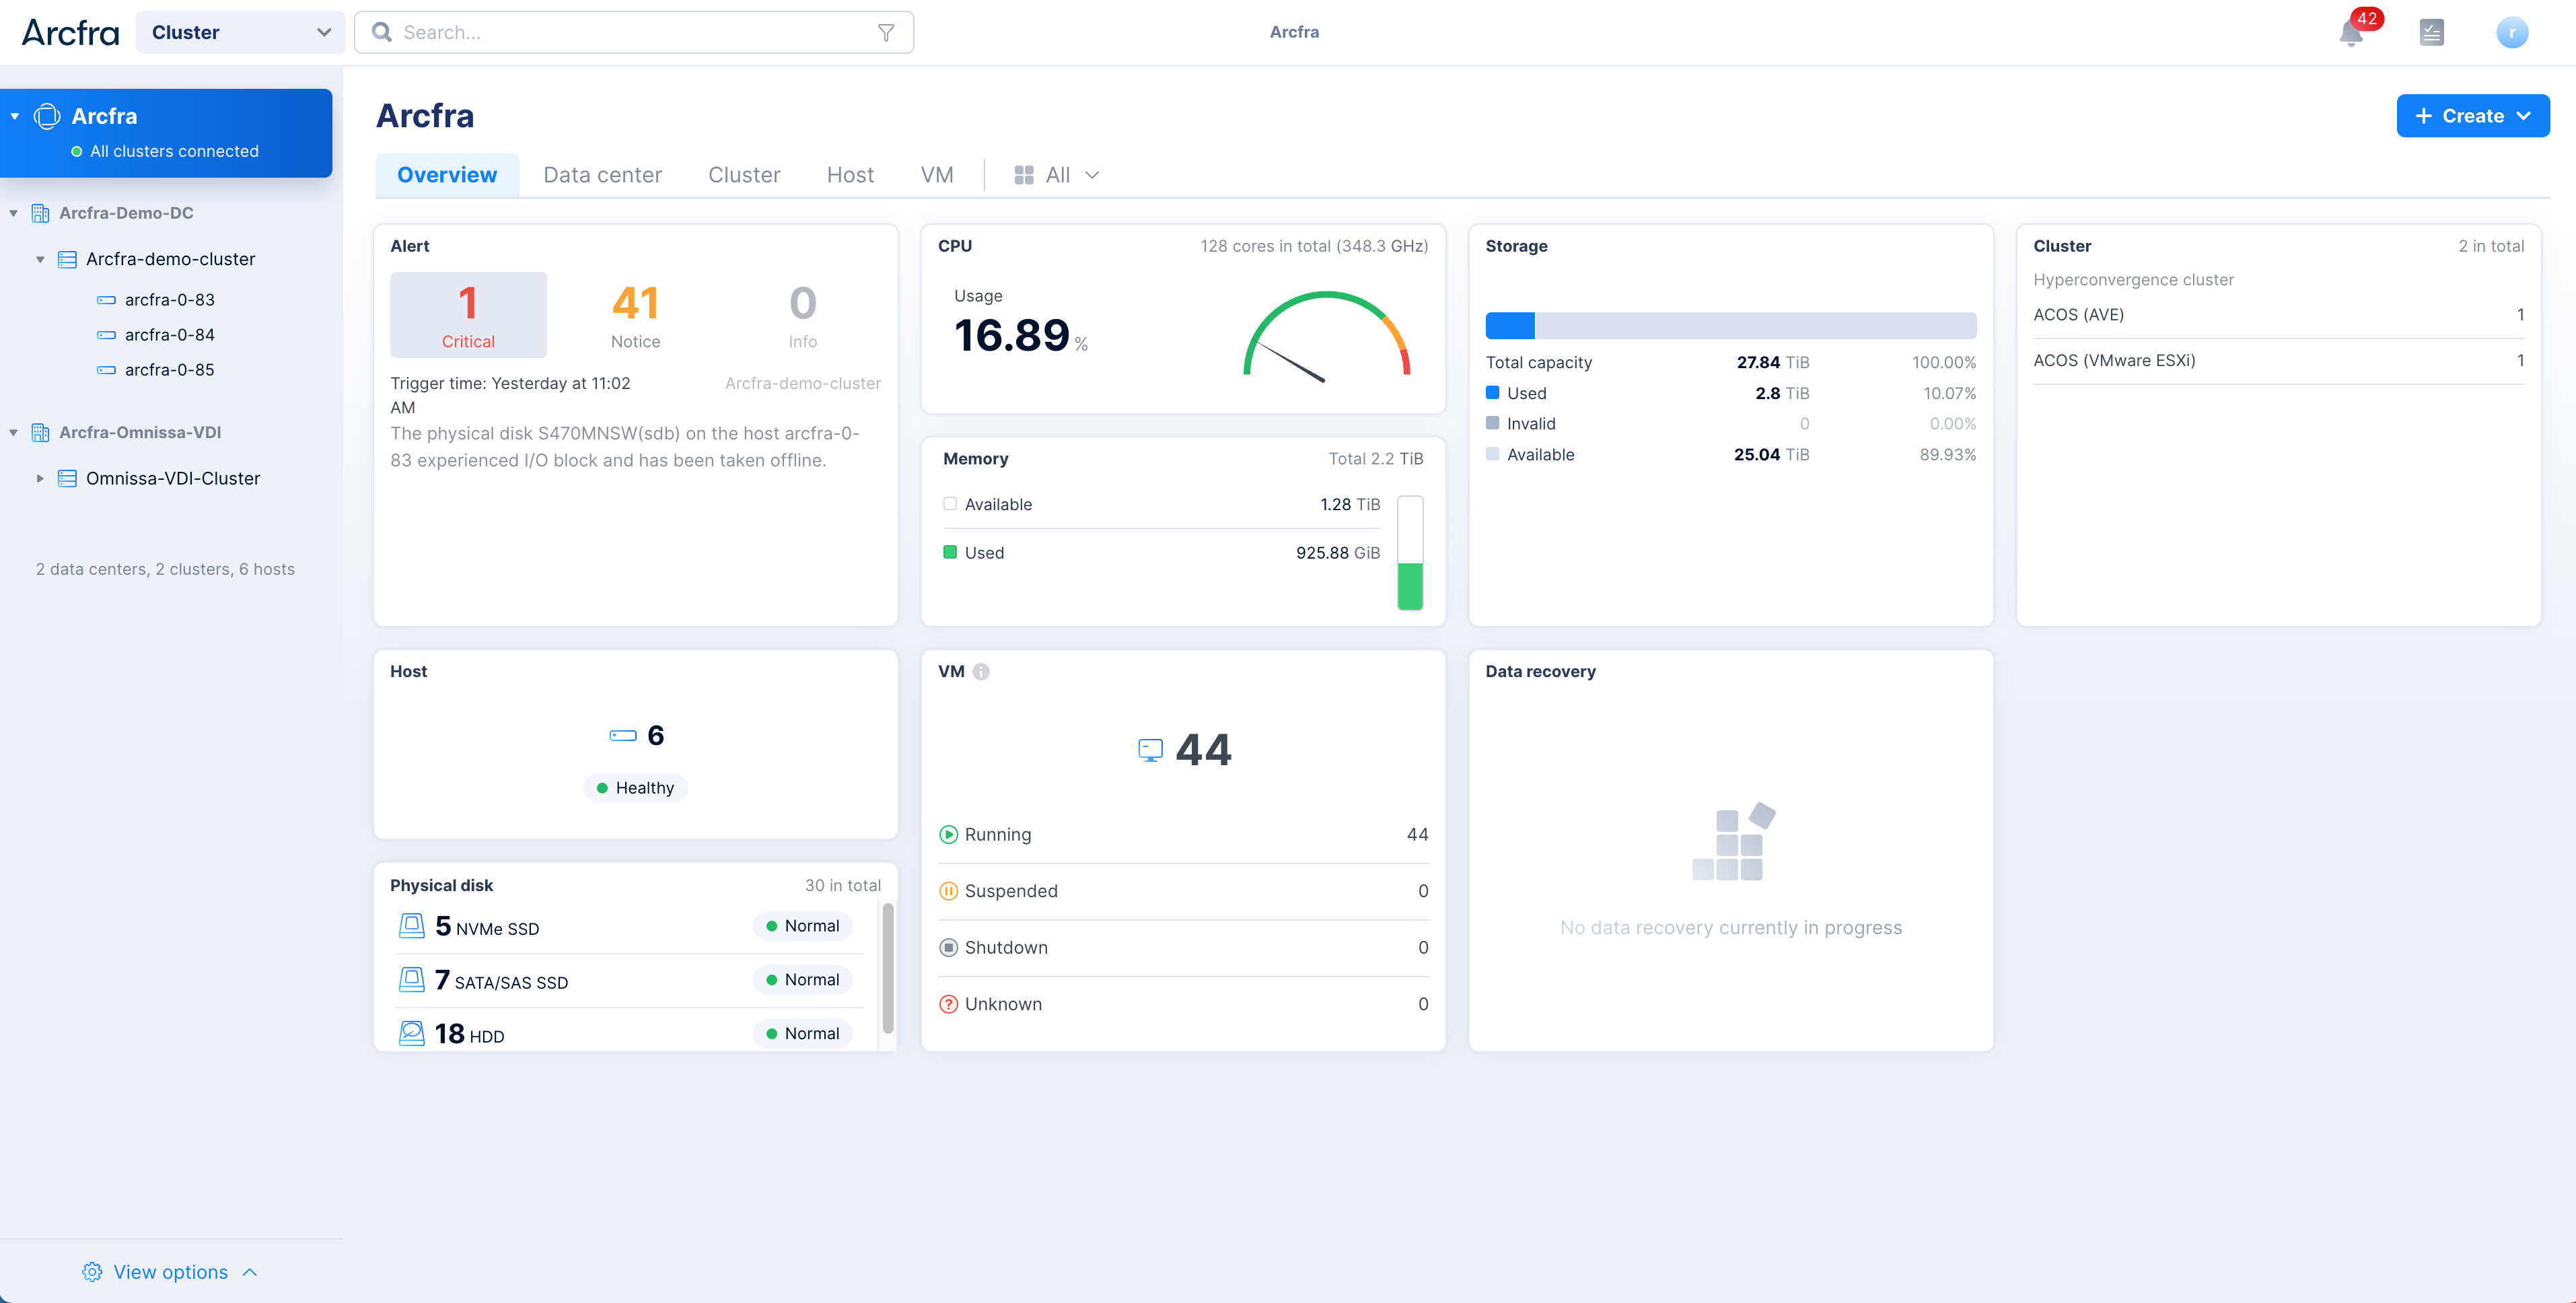The image size is (2576, 1303).
Task: Click the CPU usage gauge
Action: (x=1326, y=337)
